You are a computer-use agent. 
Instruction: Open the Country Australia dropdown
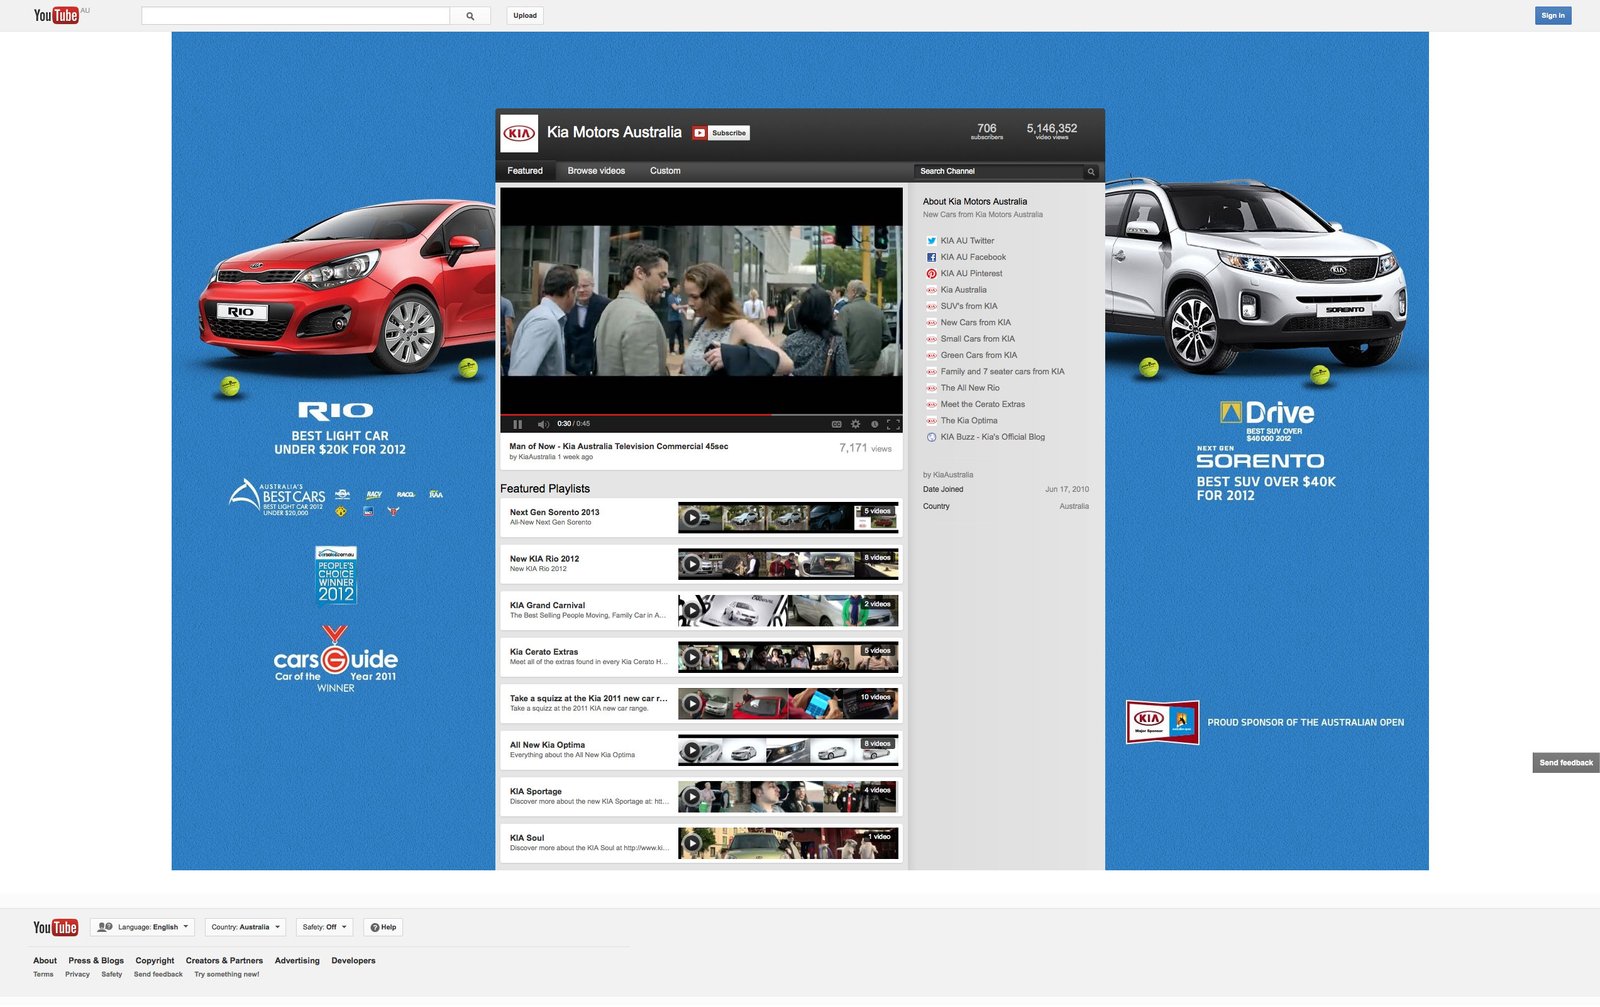pos(245,927)
